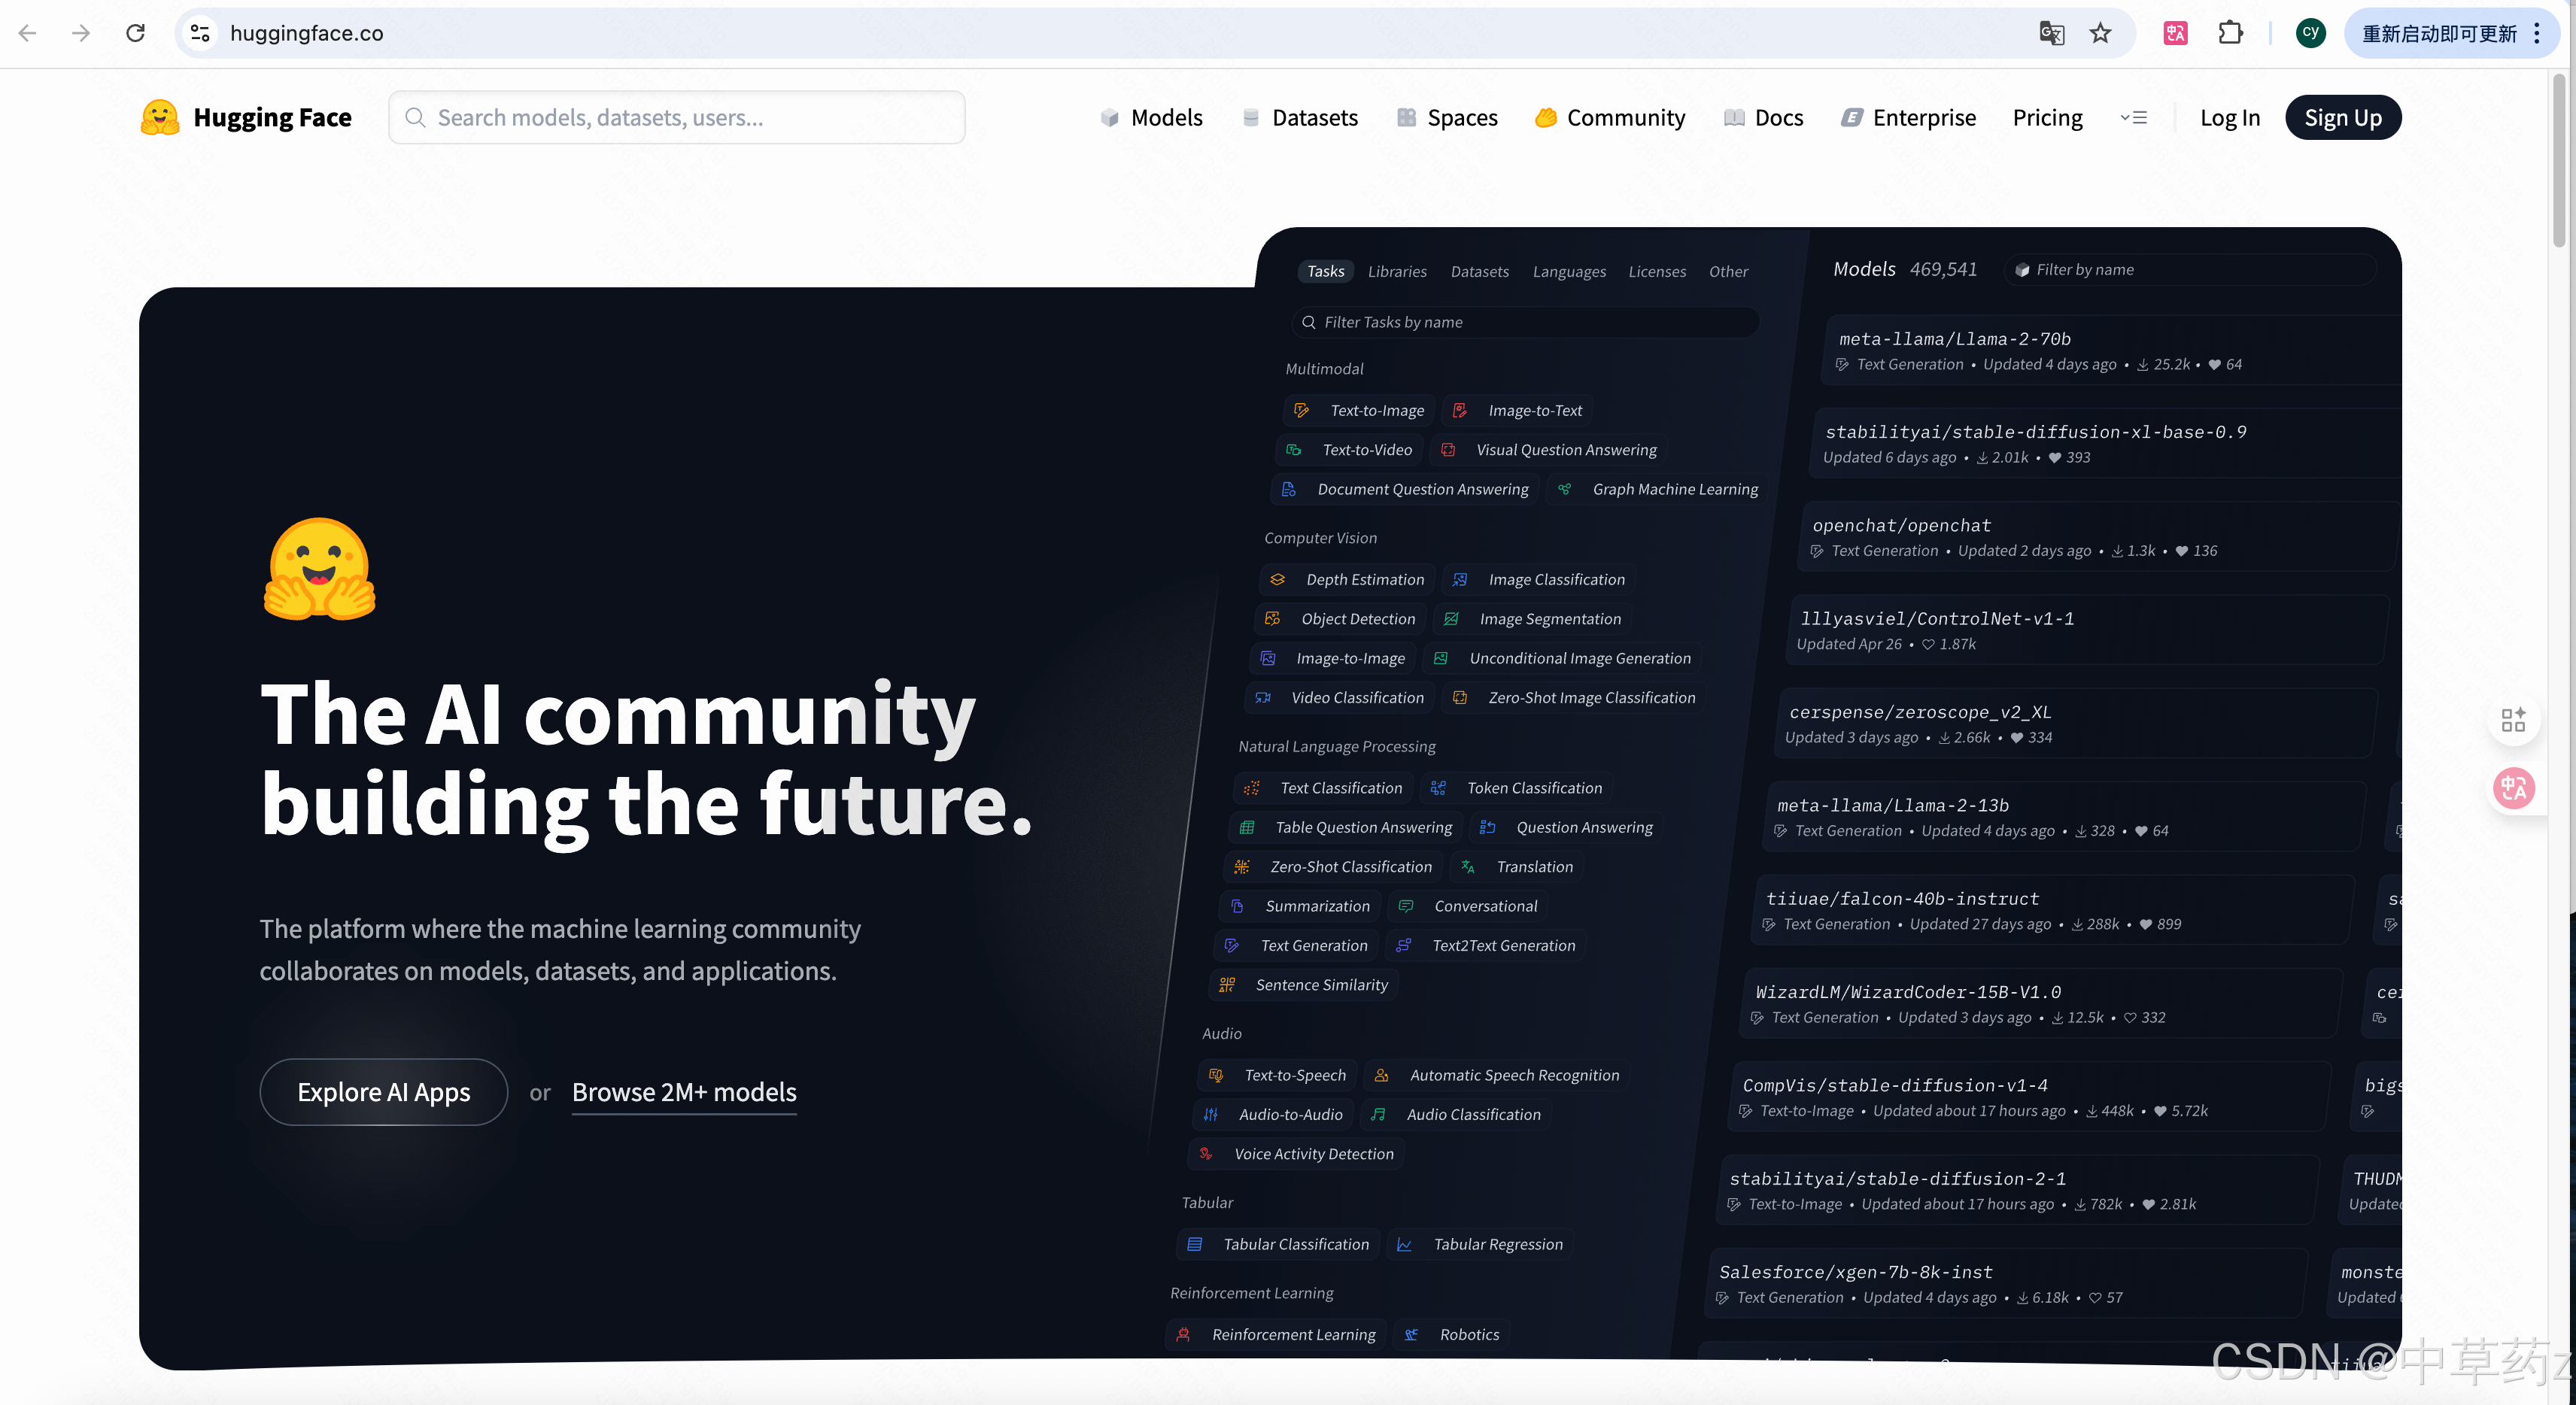Image resolution: width=2576 pixels, height=1405 pixels.
Task: Bookmark this page with the star icon
Action: (2100, 33)
